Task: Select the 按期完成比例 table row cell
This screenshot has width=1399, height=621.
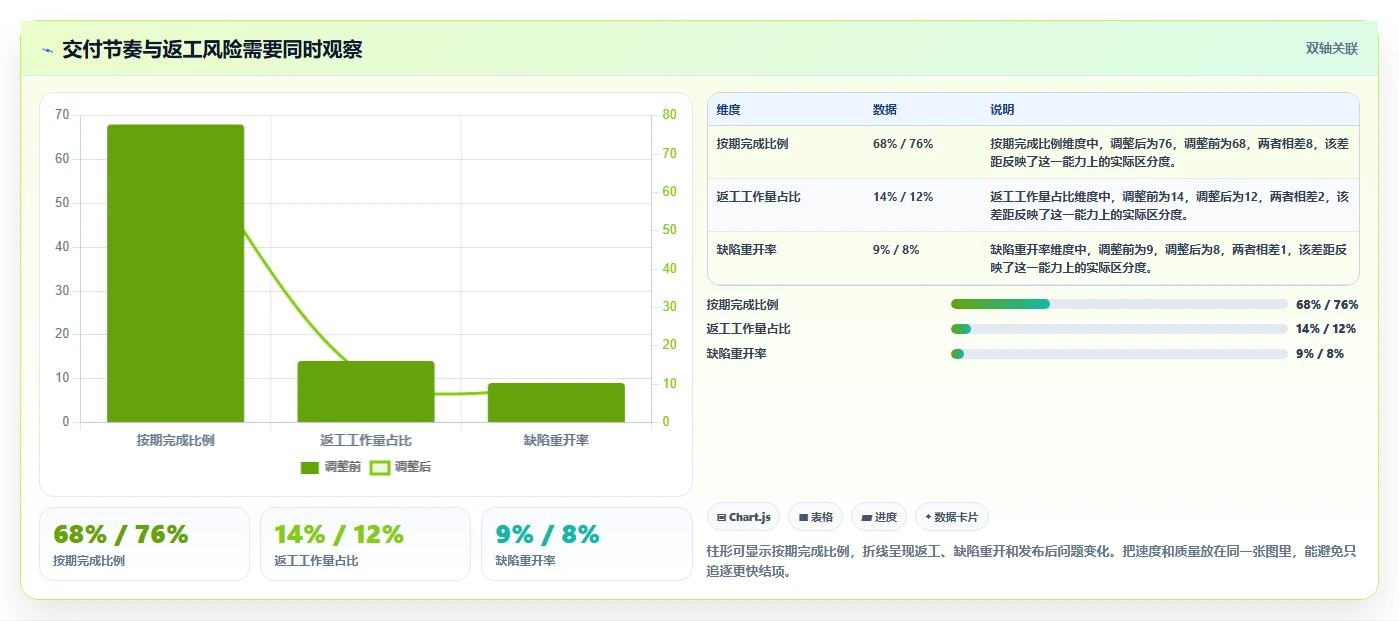Action: click(x=752, y=144)
